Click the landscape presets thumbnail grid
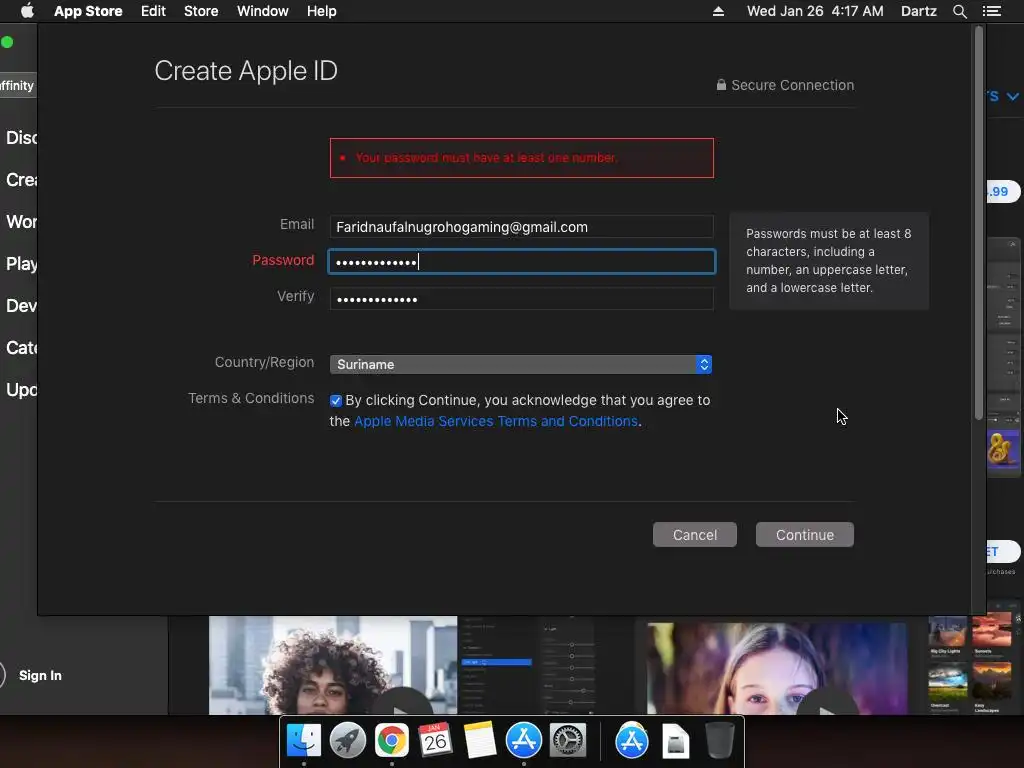 pyautogui.click(x=970, y=663)
